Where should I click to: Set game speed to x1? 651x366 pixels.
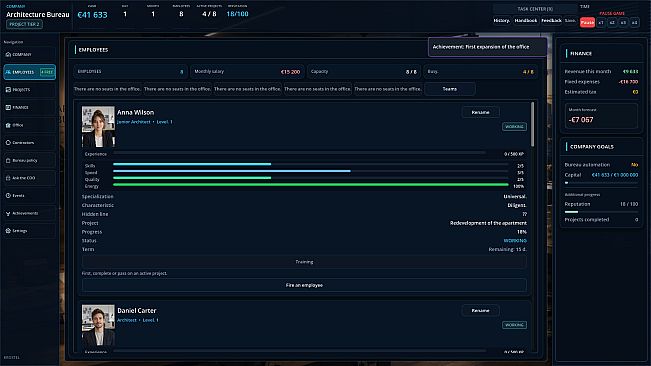point(601,22)
